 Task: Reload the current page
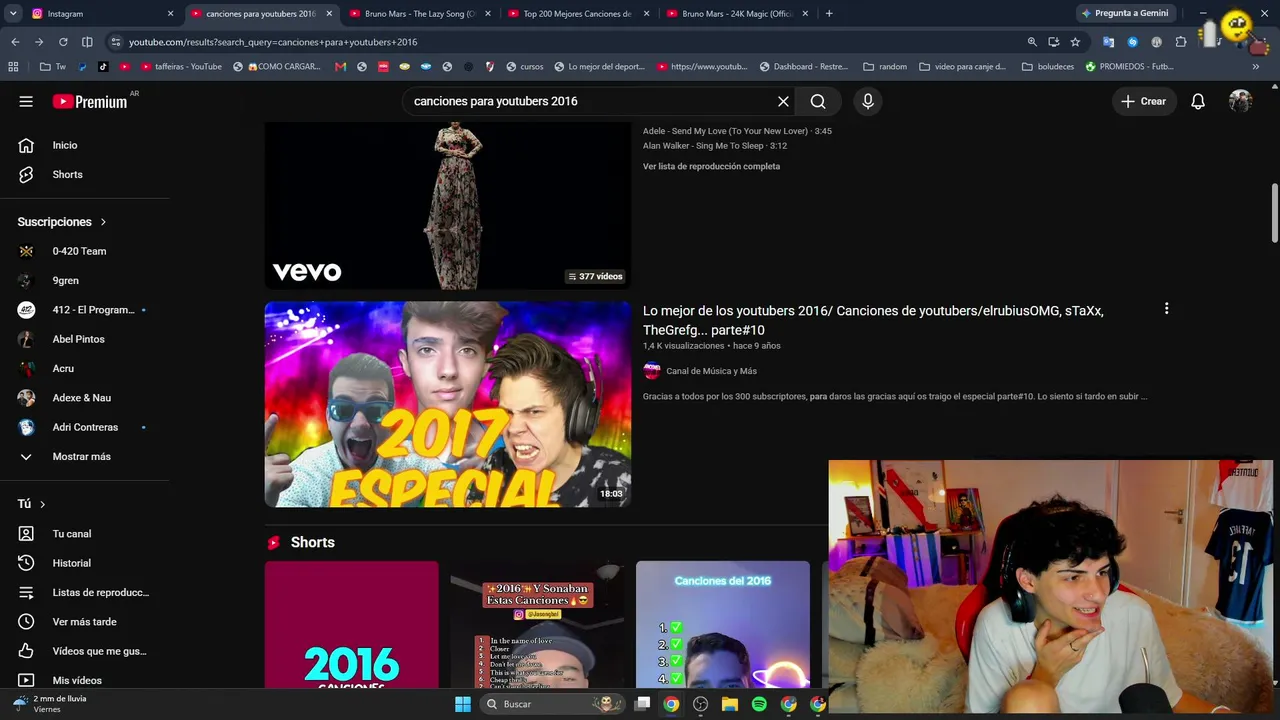[63, 42]
